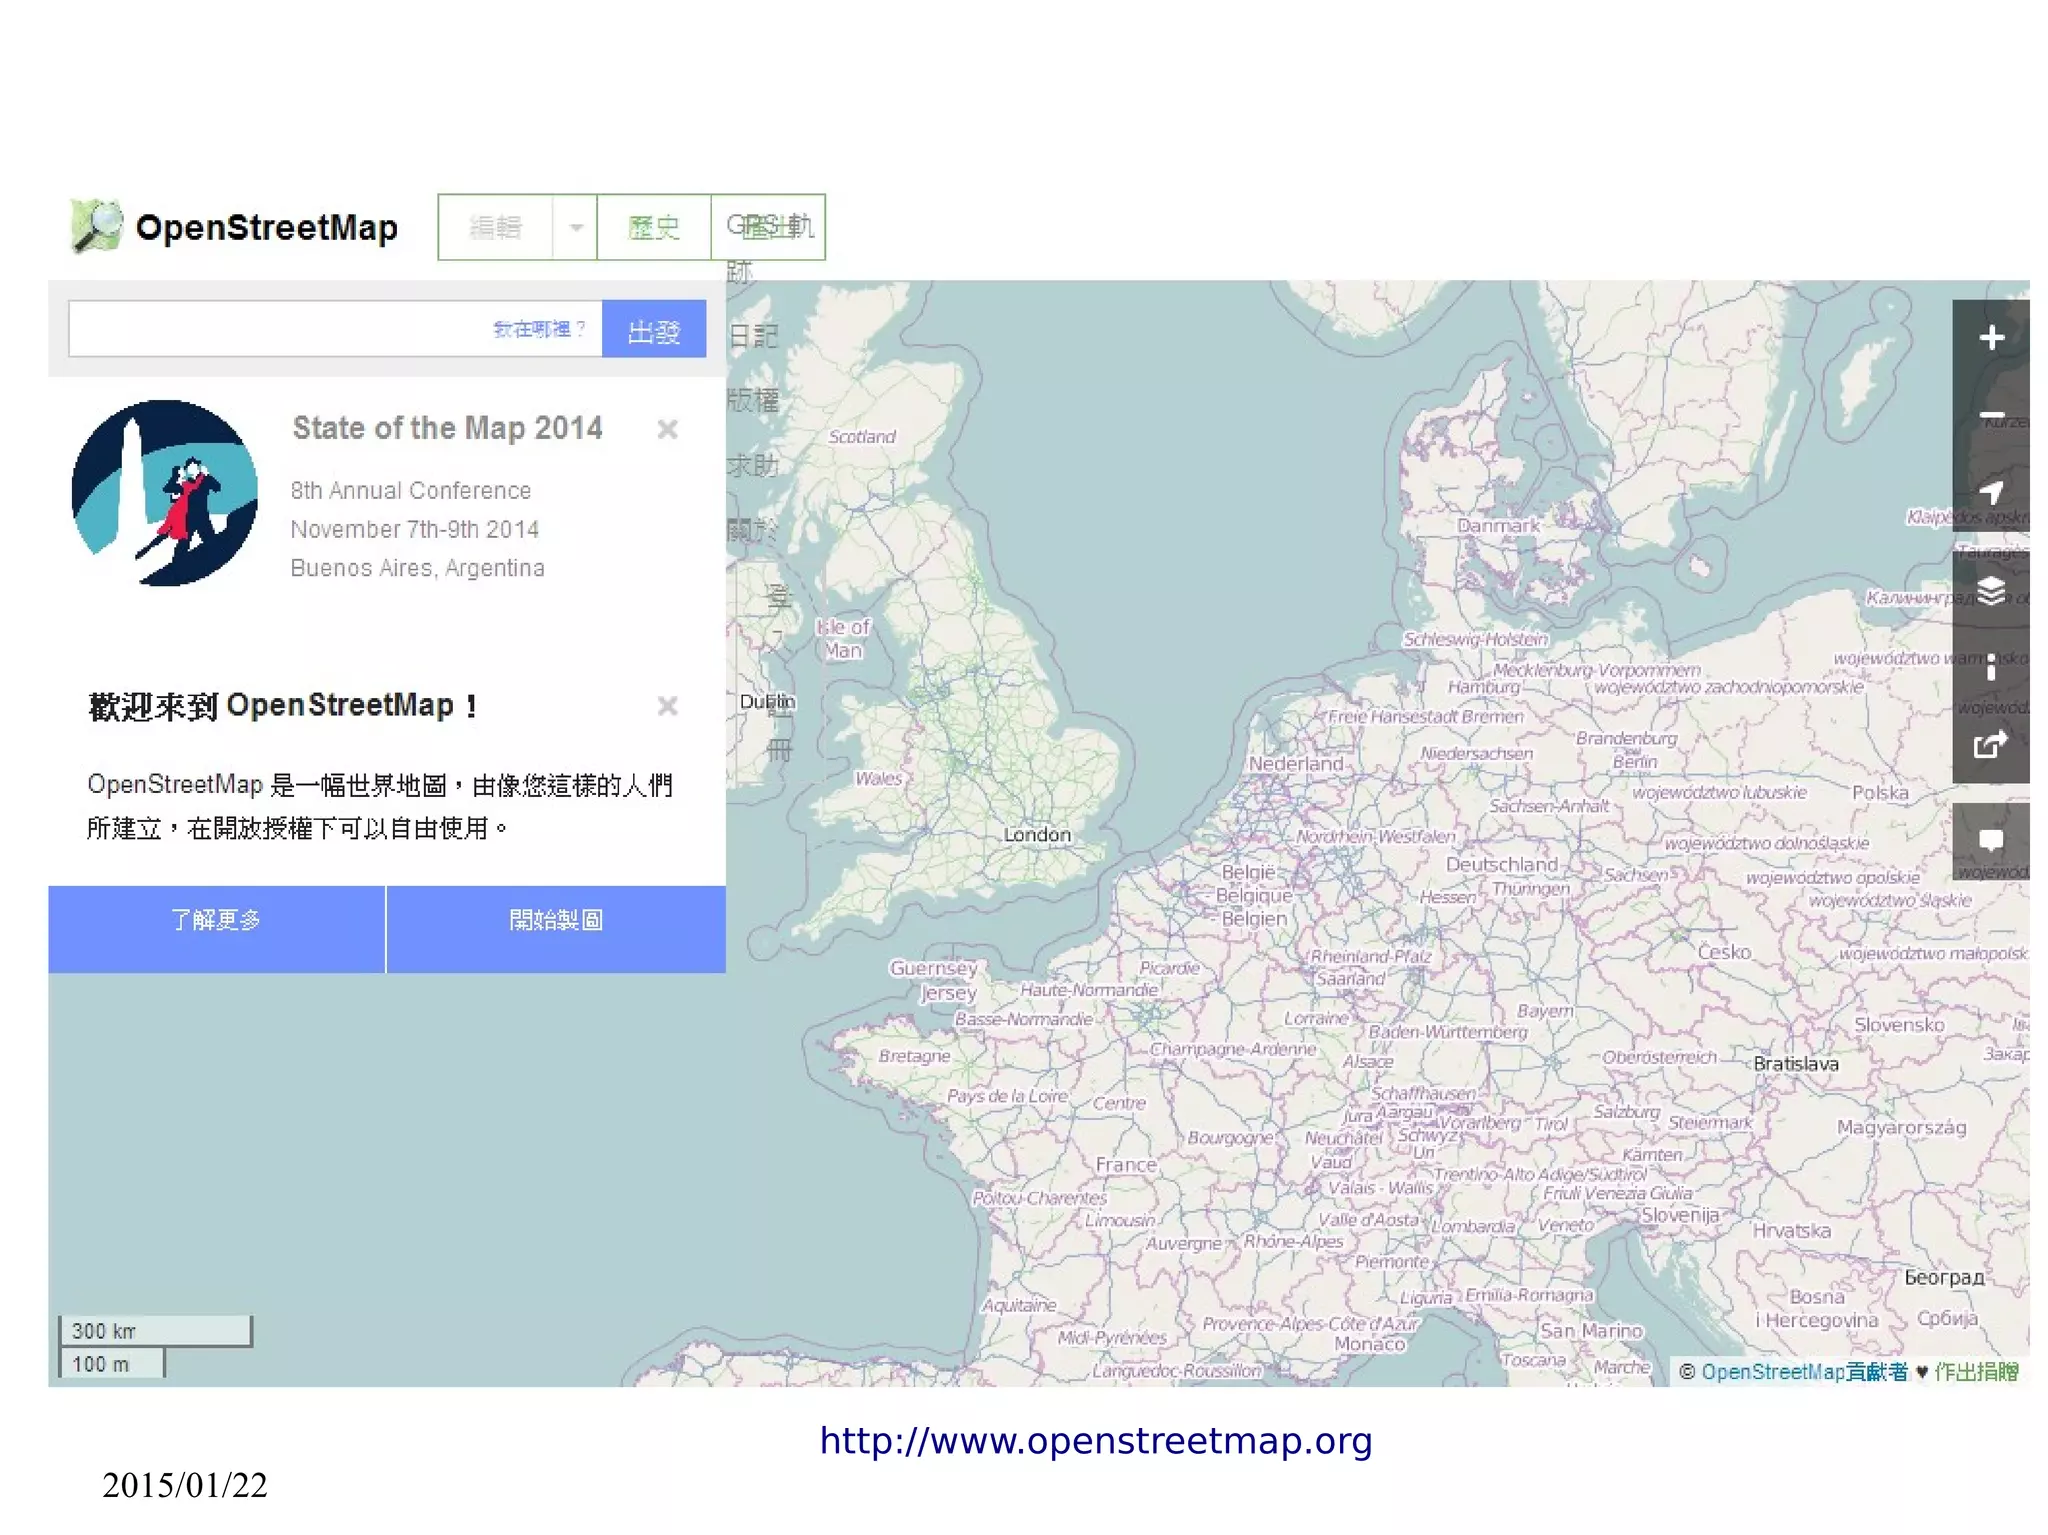The height and width of the screenshot is (1535, 2048).
Task: Click the Београд label on map
Action: tap(1944, 1277)
